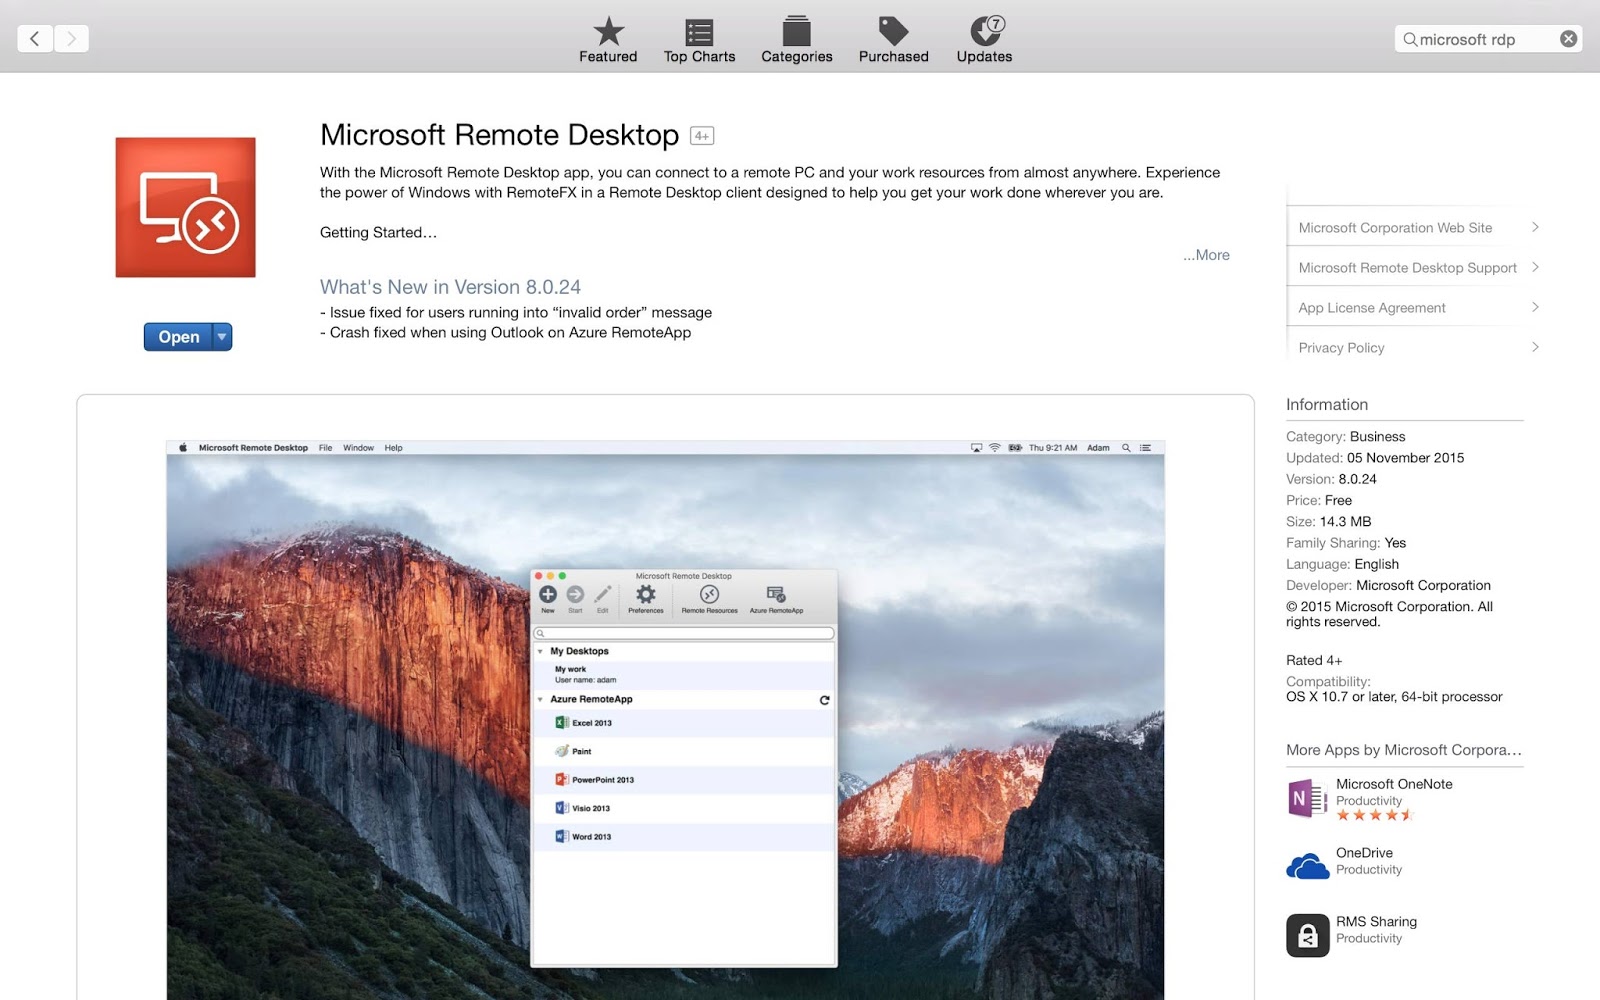This screenshot has width=1600, height=1000.
Task: Click Azure RemoteApp refresh icon in screenshot
Action: point(824,700)
